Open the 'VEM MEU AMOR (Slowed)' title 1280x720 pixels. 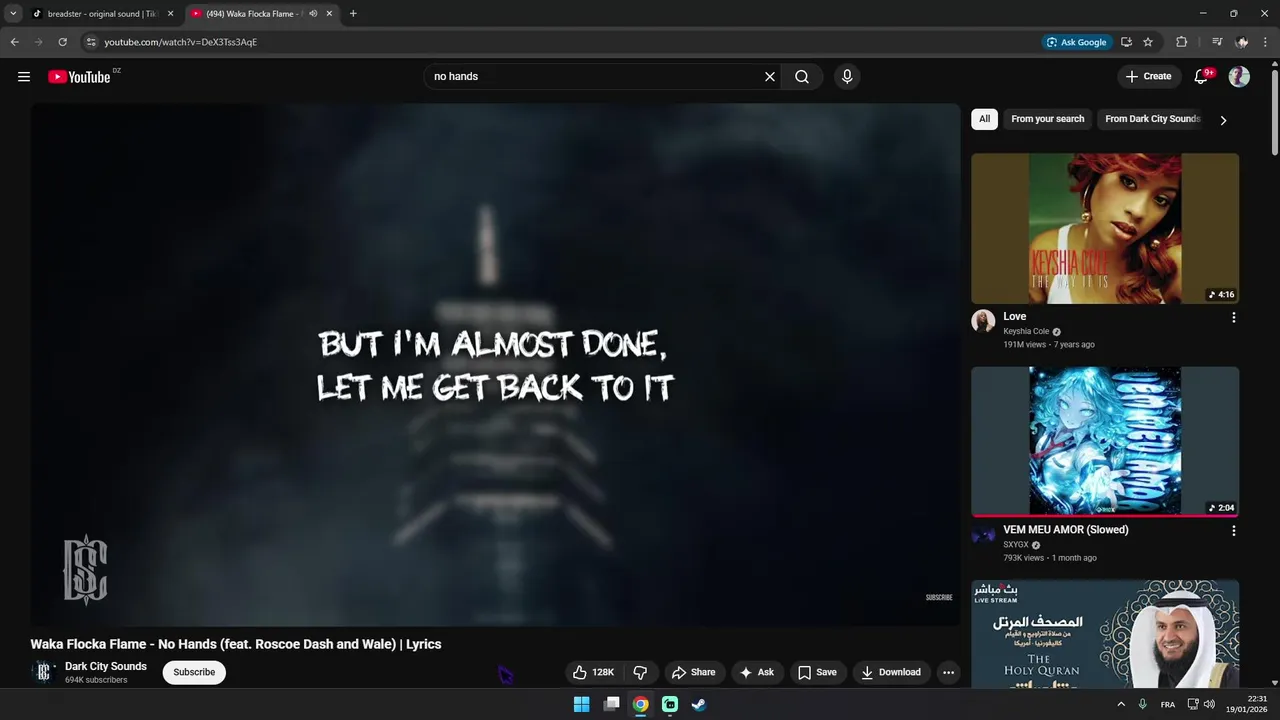pos(1066,530)
